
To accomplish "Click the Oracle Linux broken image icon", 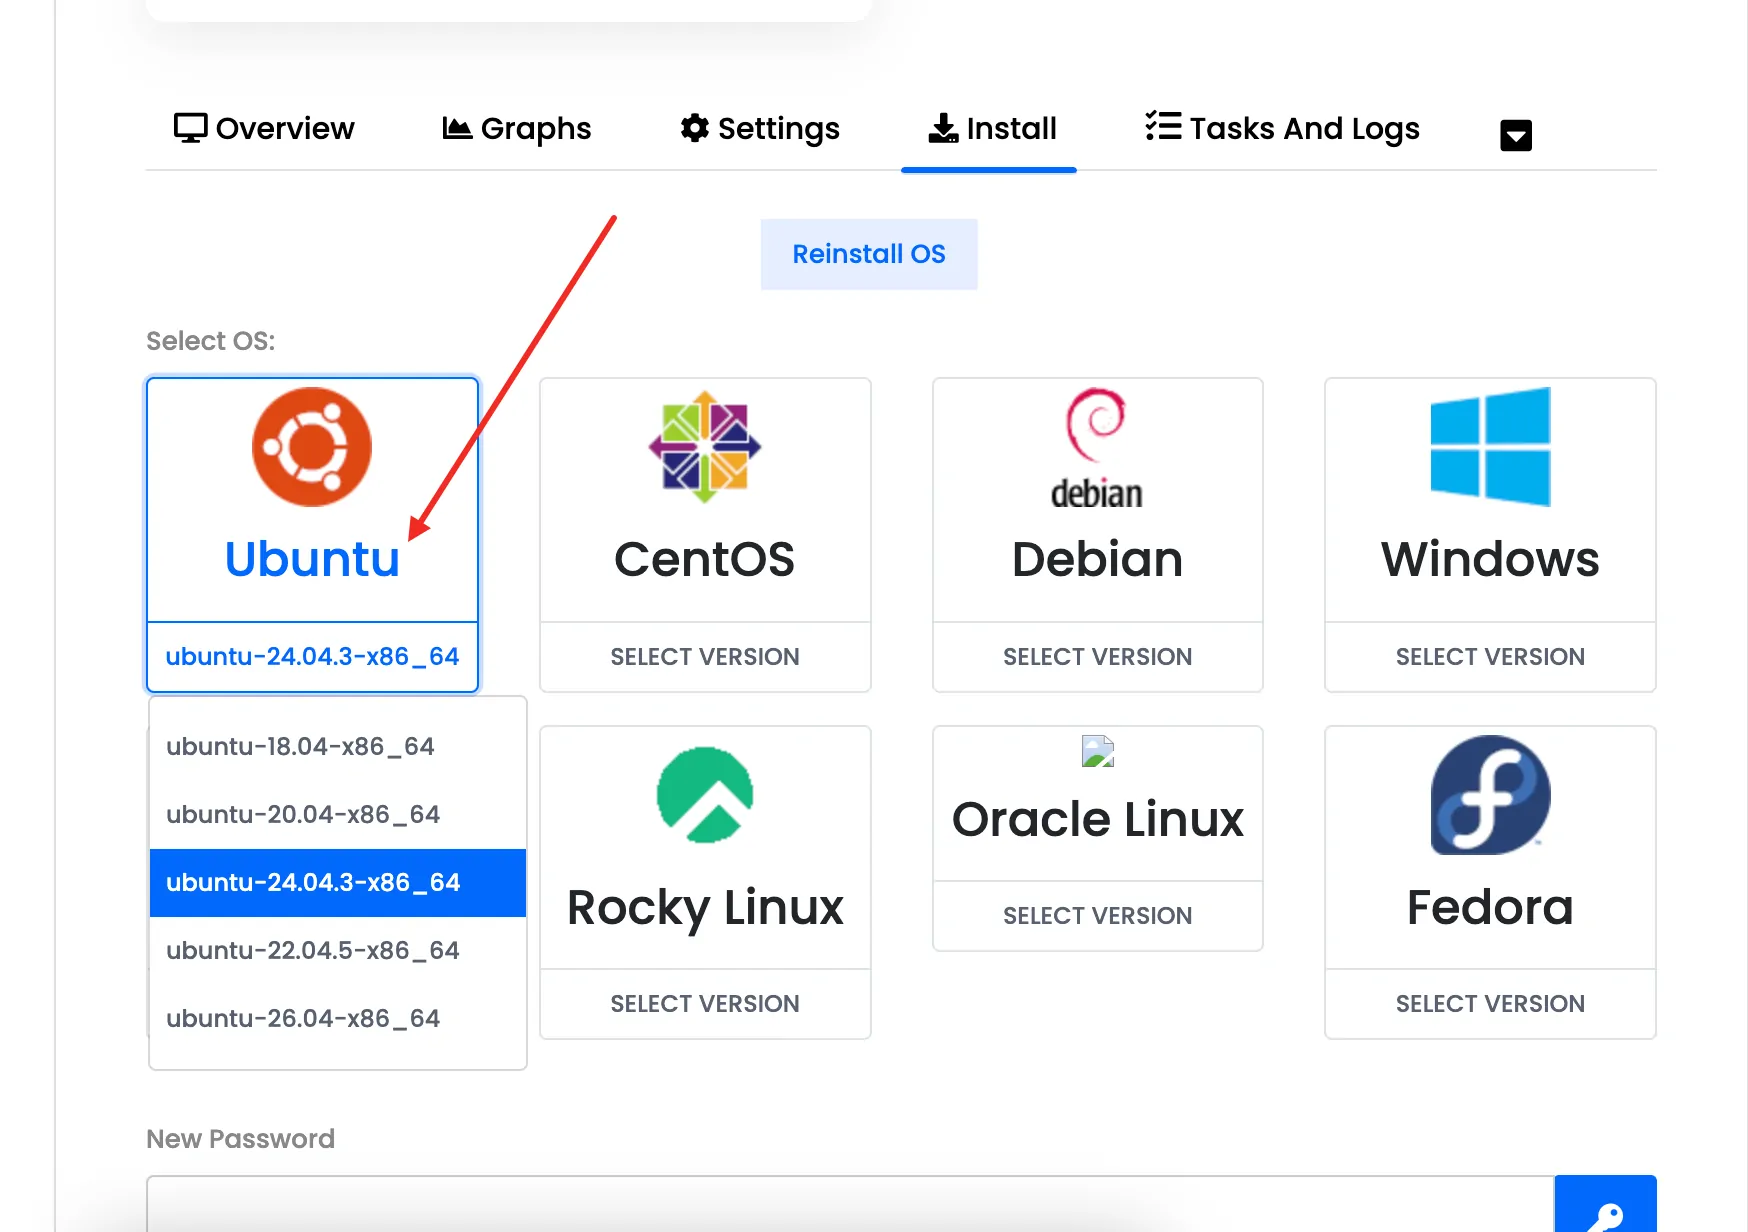I will pos(1098,751).
